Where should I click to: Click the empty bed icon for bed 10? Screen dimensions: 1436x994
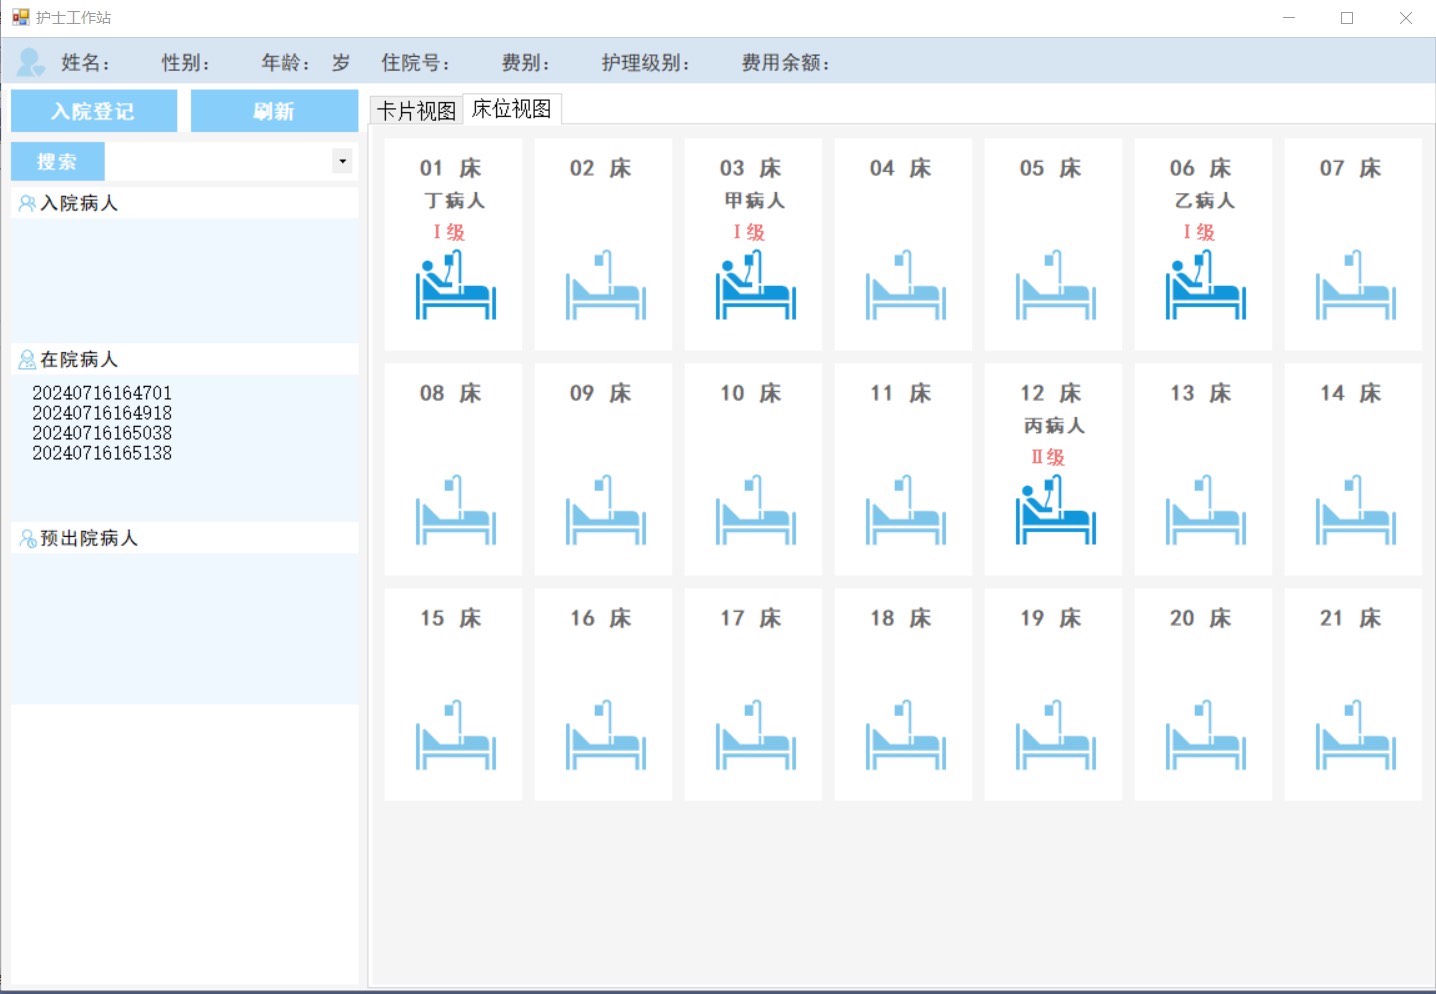click(755, 510)
